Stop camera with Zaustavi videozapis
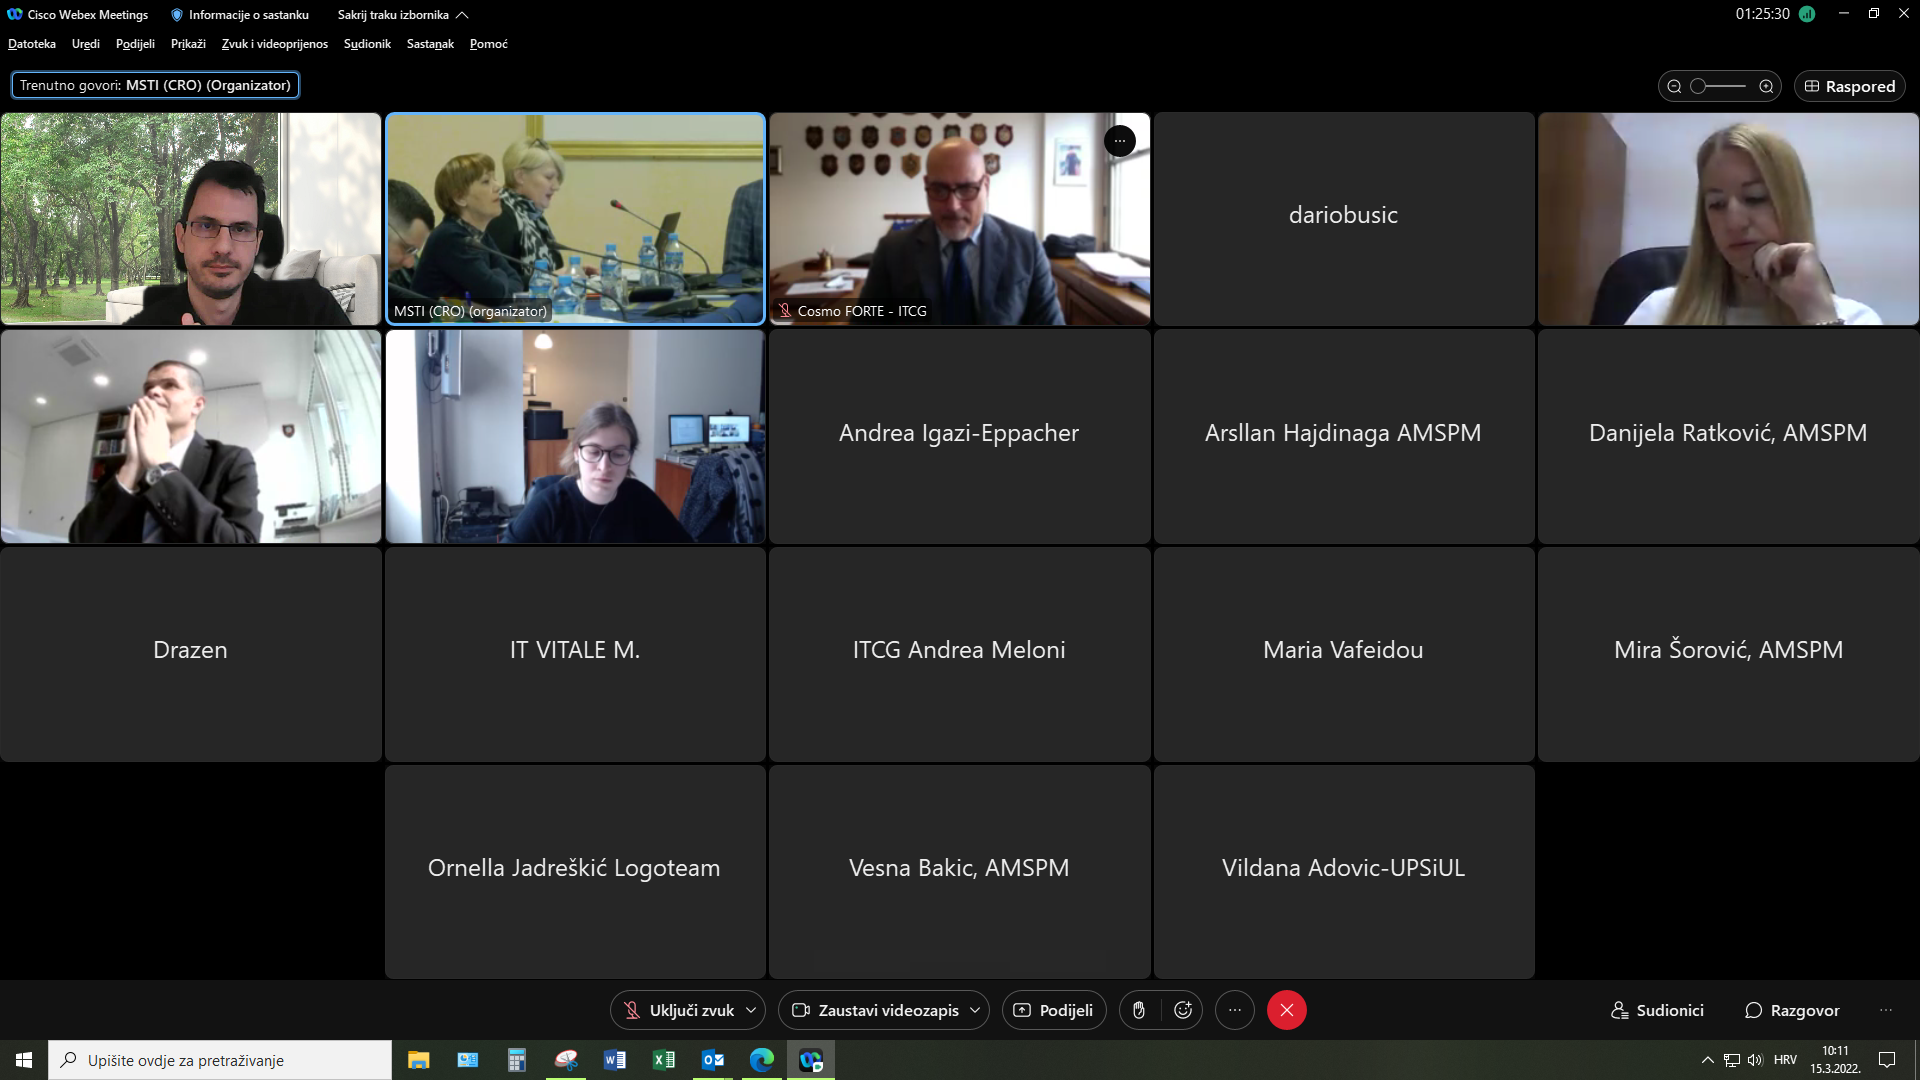 pyautogui.click(x=875, y=1010)
